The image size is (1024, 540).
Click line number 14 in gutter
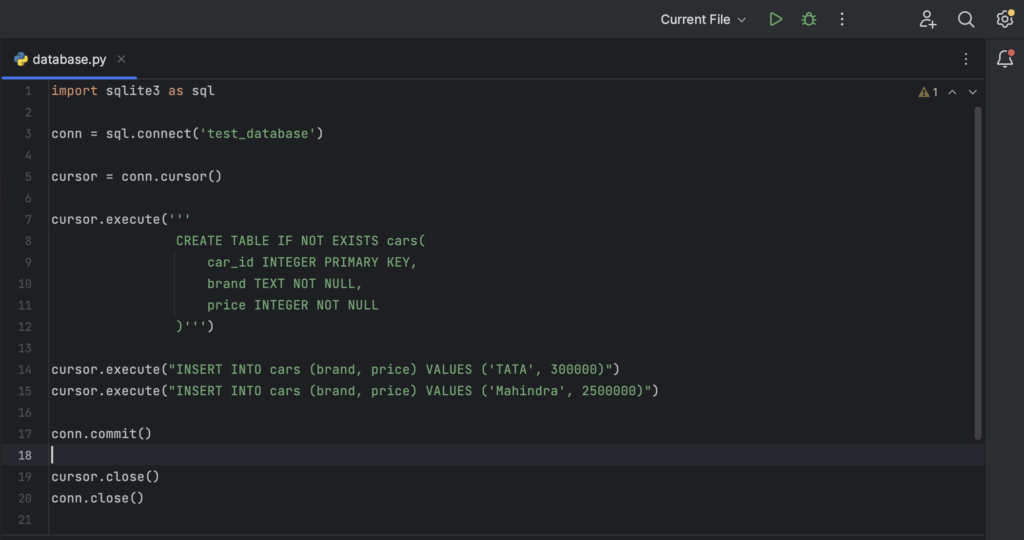click(25, 370)
